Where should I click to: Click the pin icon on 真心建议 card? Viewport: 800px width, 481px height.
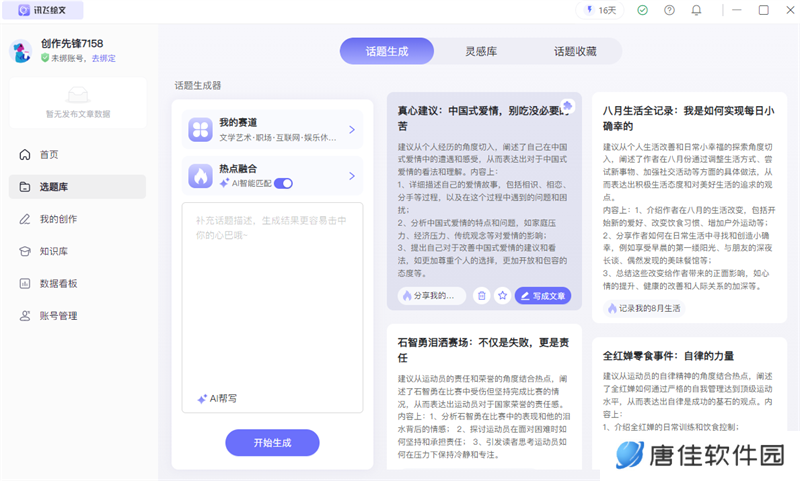click(x=567, y=106)
